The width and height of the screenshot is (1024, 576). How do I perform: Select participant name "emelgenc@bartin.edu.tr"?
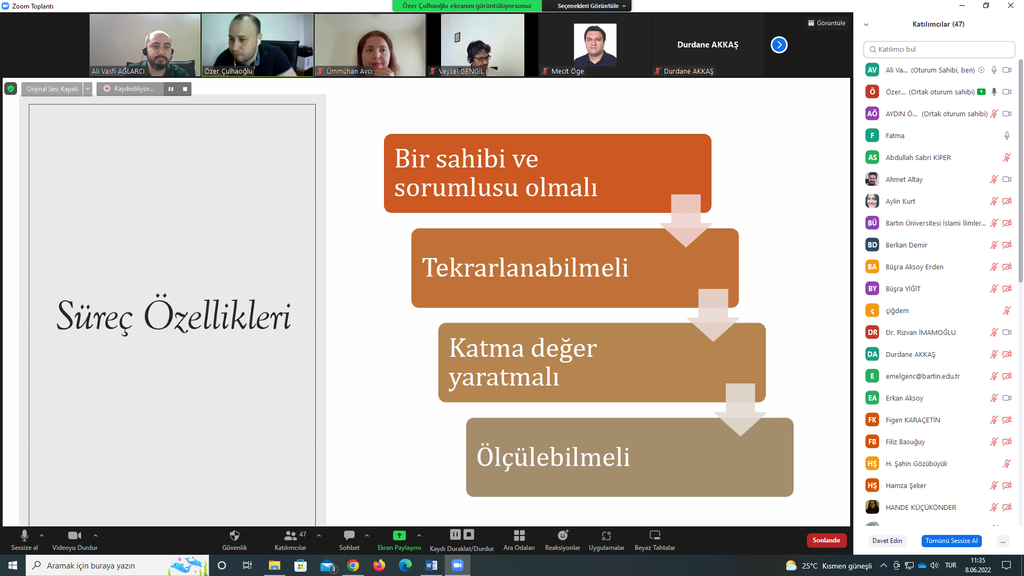coord(923,376)
